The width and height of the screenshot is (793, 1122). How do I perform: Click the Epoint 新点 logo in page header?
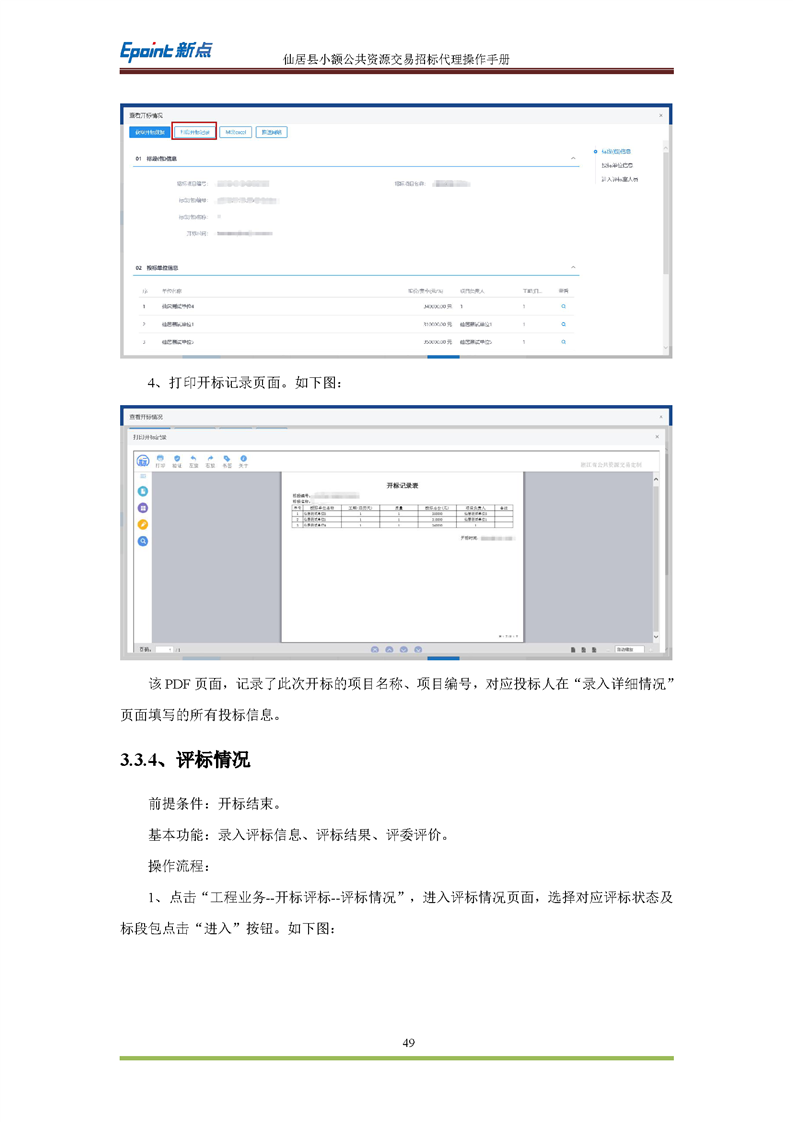166,51
